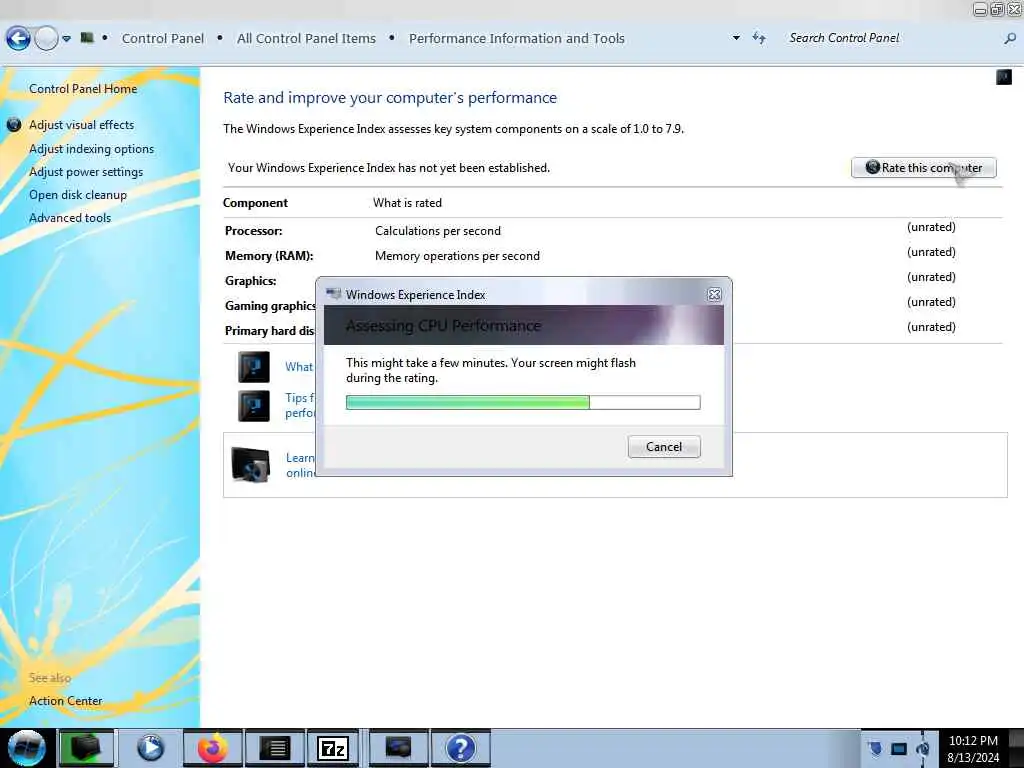Viewport: 1024px width, 768px height.
Task: Launch Firefox from the taskbar
Action: (213, 748)
